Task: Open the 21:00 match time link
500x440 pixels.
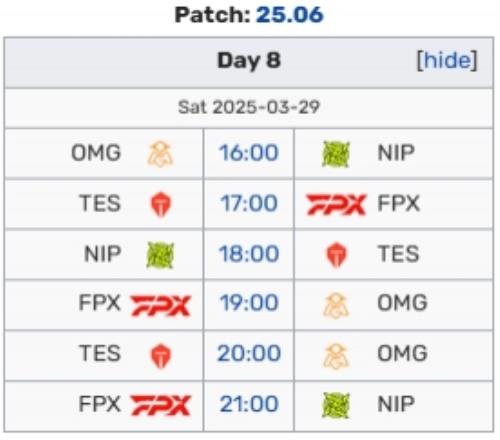Action: [x=249, y=404]
